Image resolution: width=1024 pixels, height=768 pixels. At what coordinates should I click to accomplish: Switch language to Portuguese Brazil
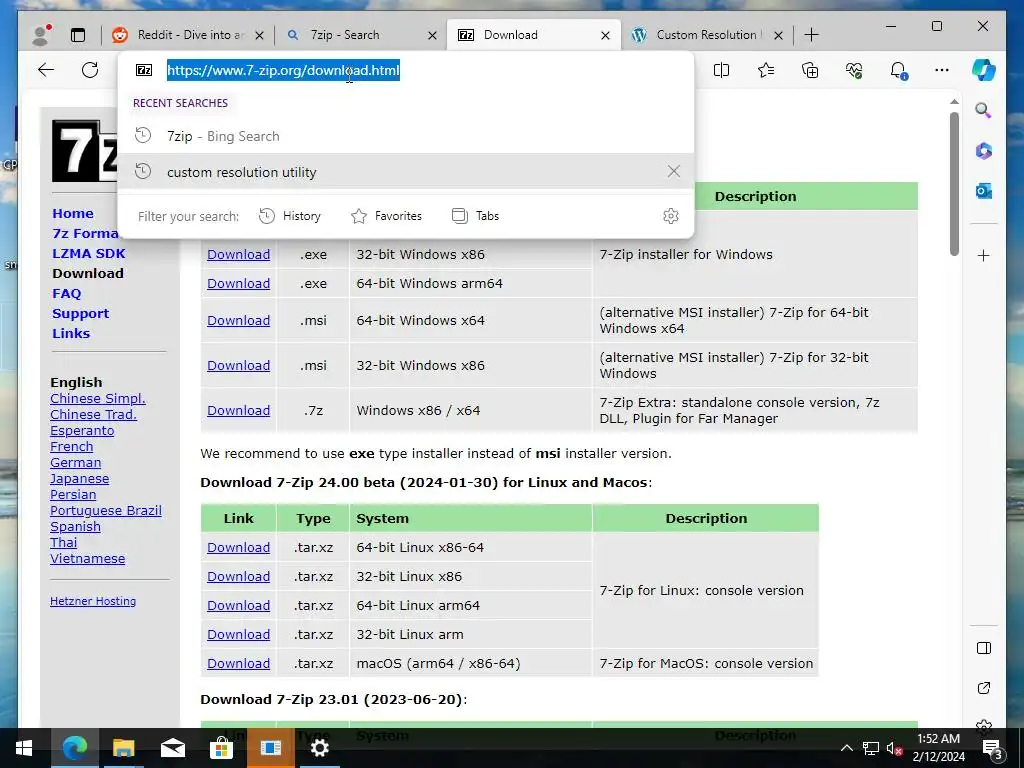[x=106, y=511]
